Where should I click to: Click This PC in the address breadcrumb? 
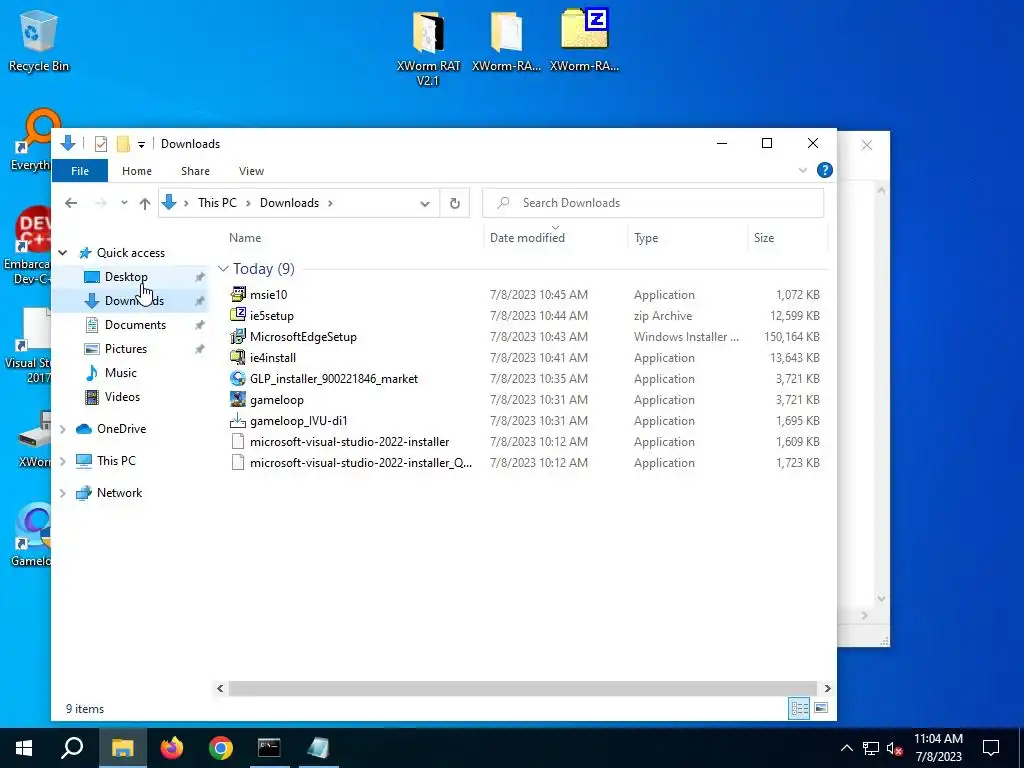pyautogui.click(x=217, y=203)
